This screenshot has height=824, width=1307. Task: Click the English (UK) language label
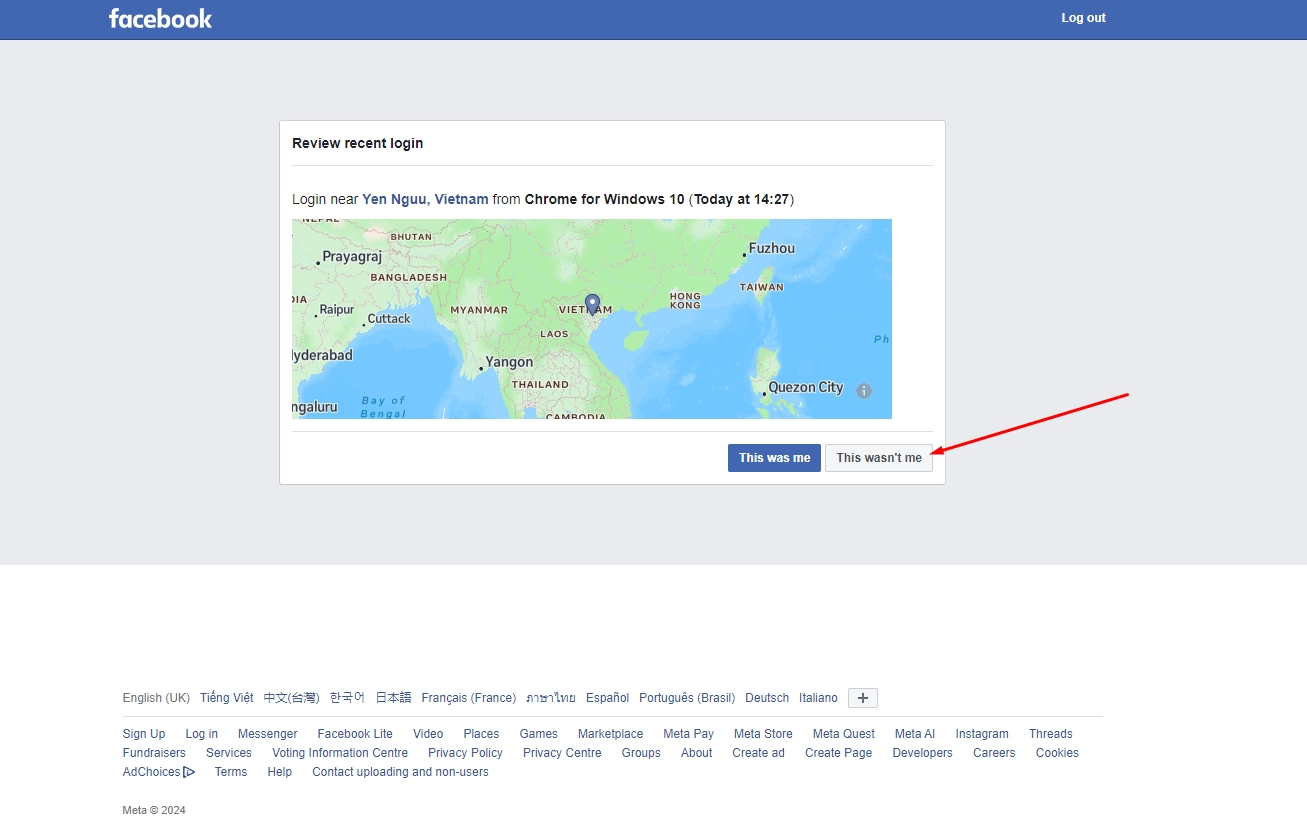(x=156, y=698)
